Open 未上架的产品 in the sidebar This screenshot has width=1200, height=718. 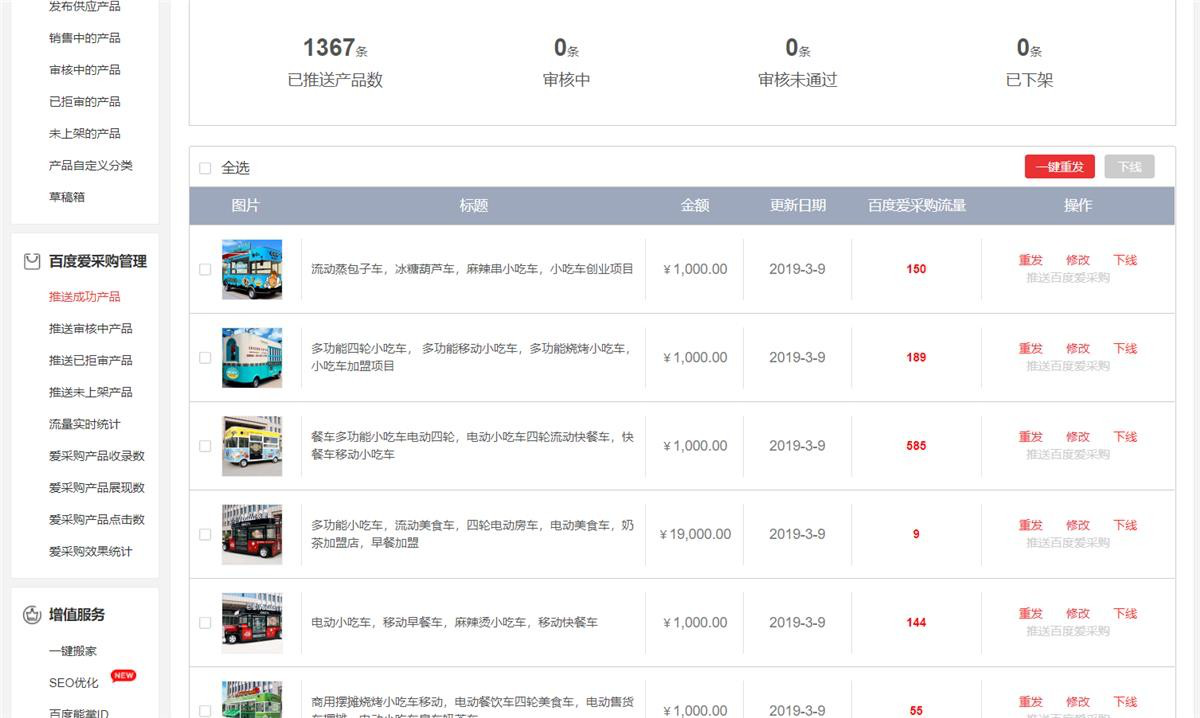pos(85,133)
